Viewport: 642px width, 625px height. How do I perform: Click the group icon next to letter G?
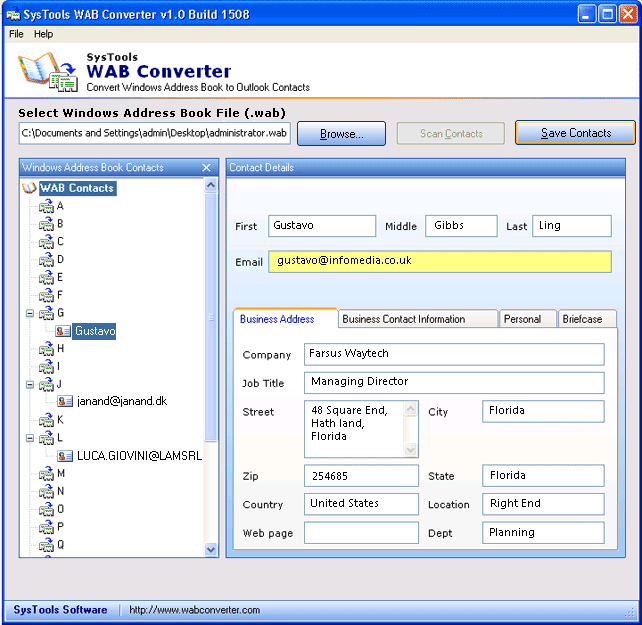(46, 313)
